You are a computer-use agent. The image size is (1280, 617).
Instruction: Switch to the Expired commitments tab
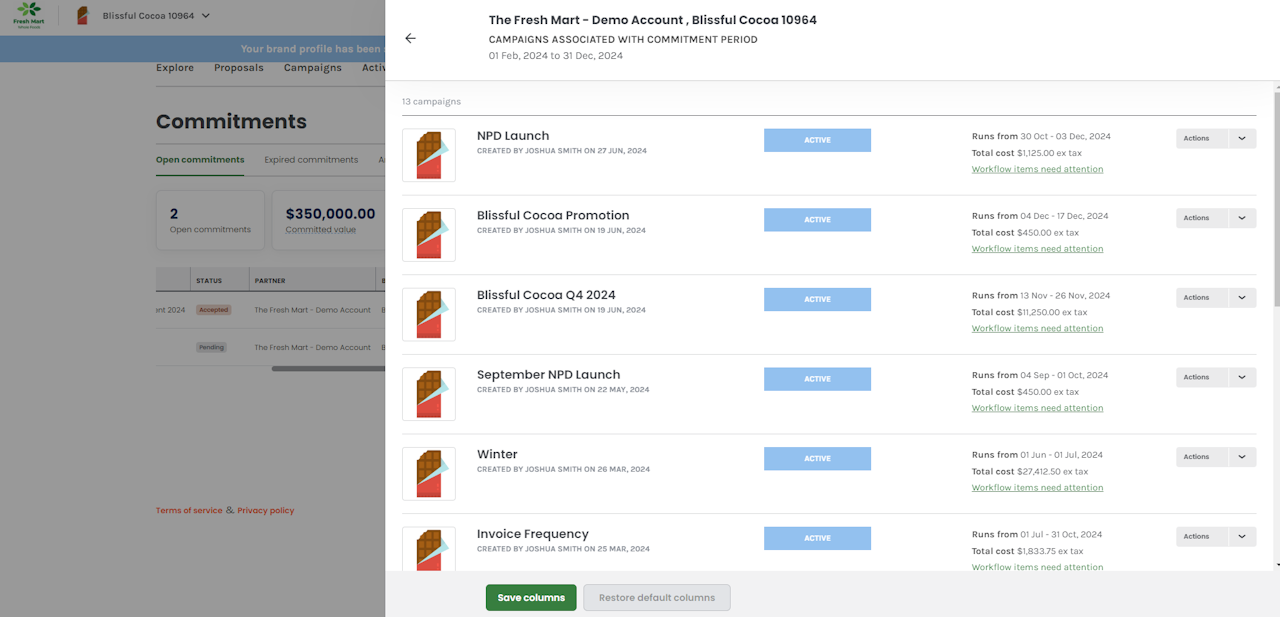point(311,160)
